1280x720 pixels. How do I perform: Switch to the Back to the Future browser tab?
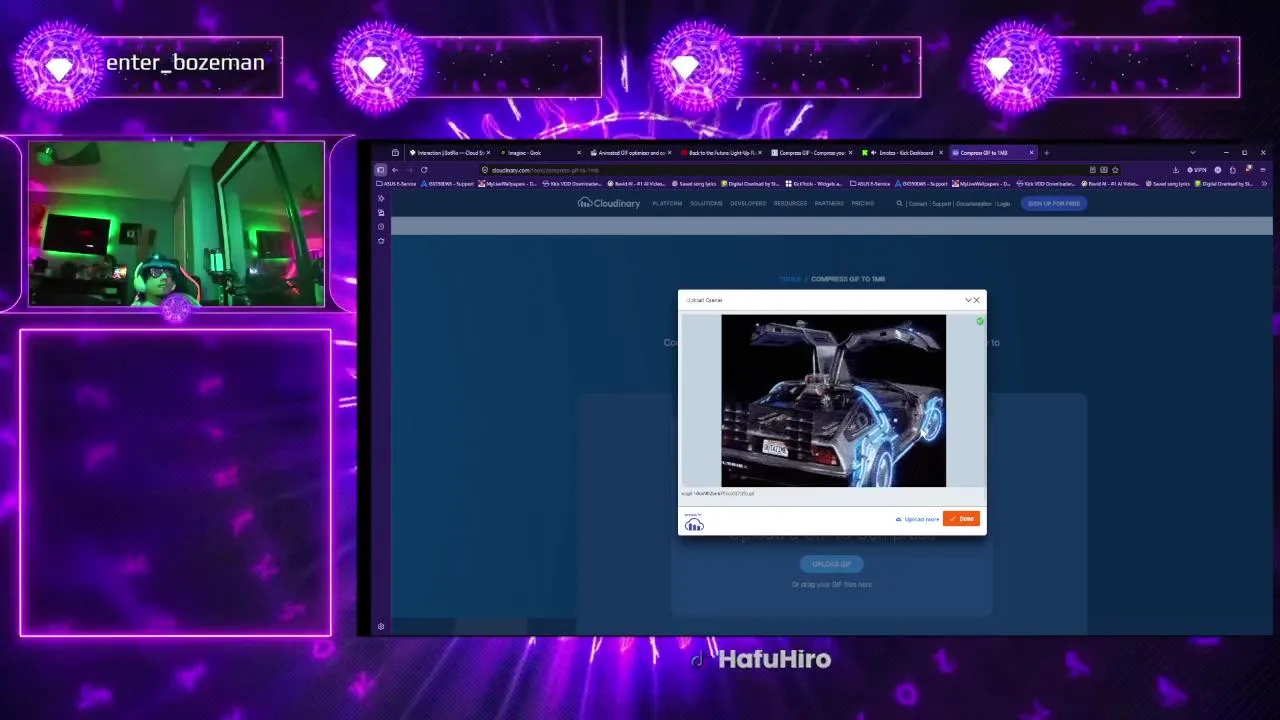tap(722, 153)
